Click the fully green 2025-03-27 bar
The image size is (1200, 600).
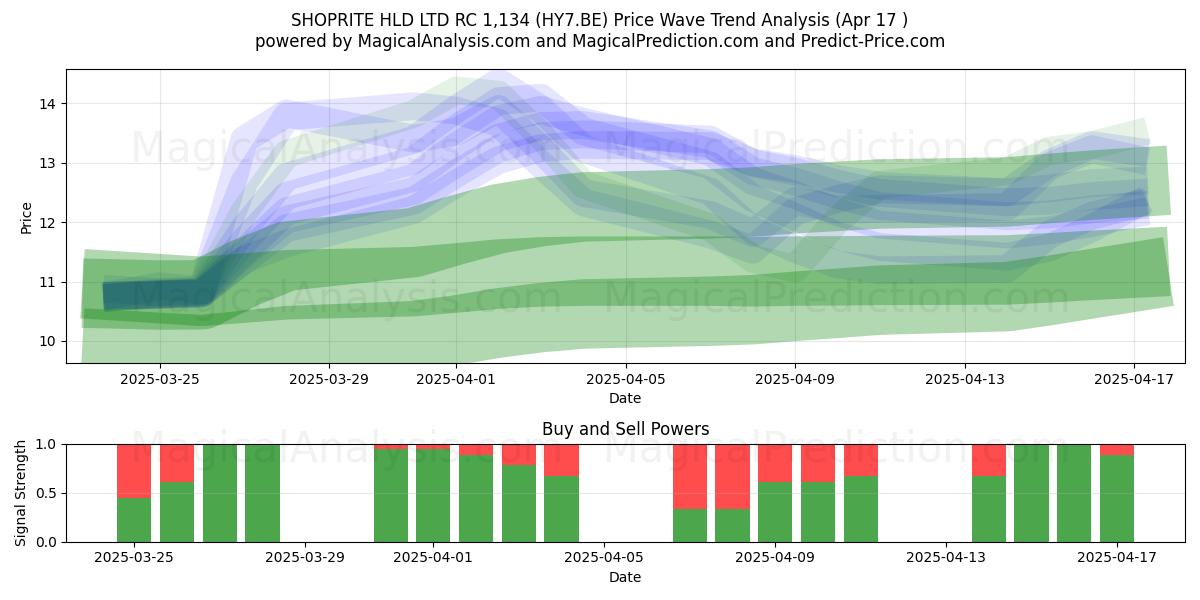(220, 493)
